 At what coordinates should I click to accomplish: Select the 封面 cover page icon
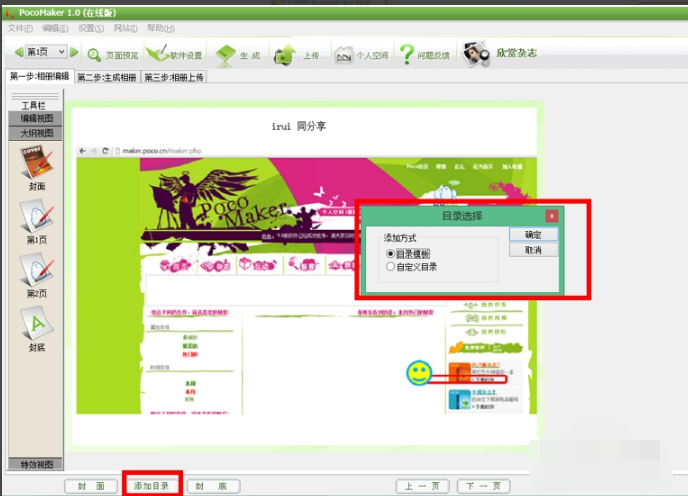tap(36, 162)
